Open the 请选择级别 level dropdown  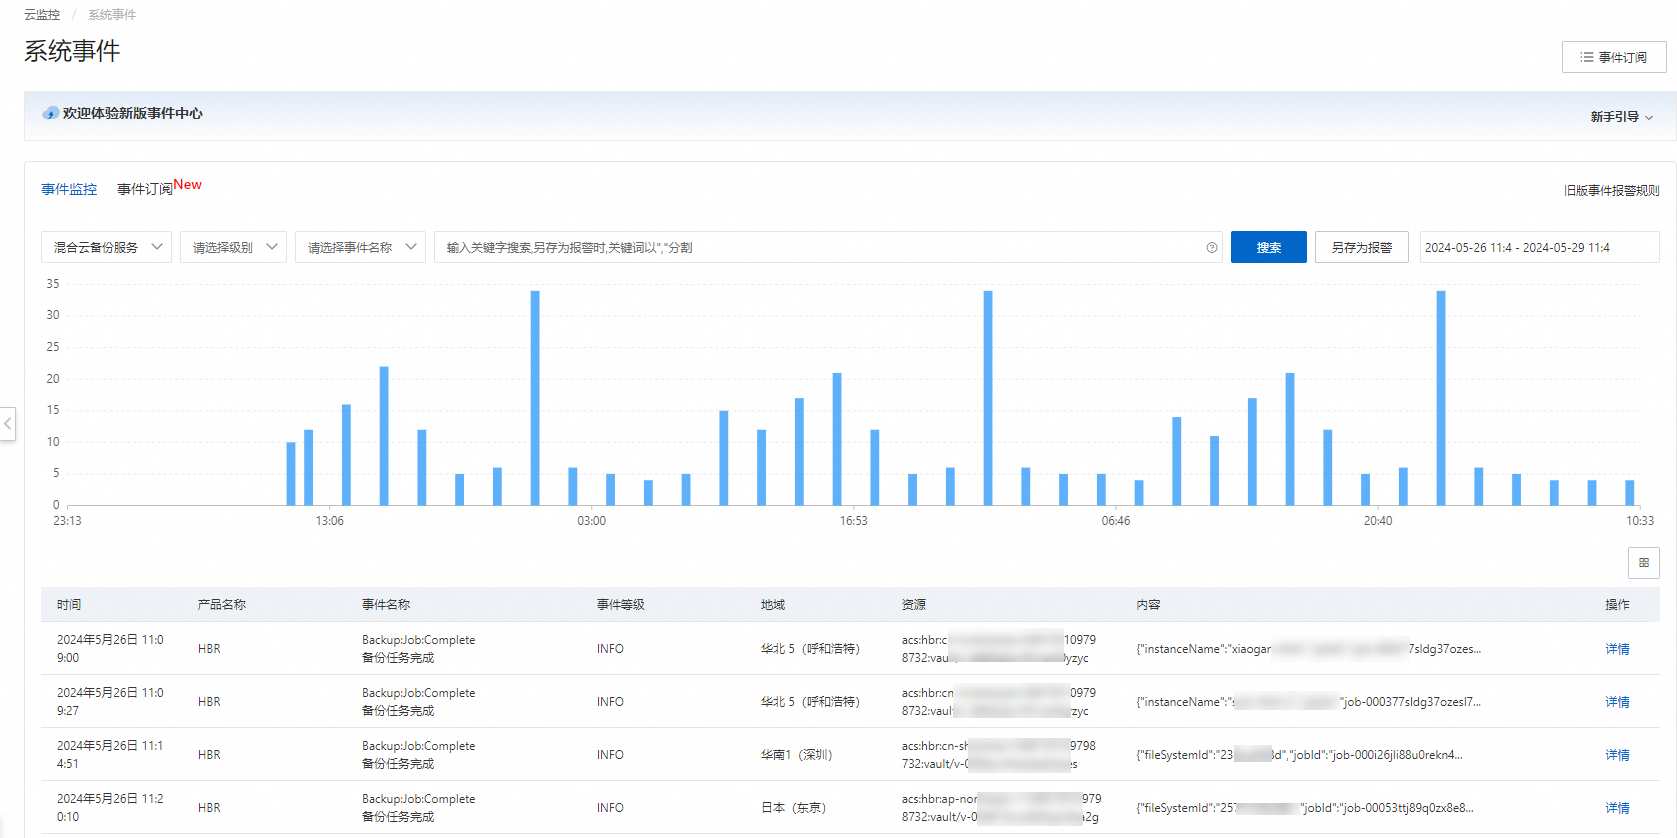click(x=233, y=247)
